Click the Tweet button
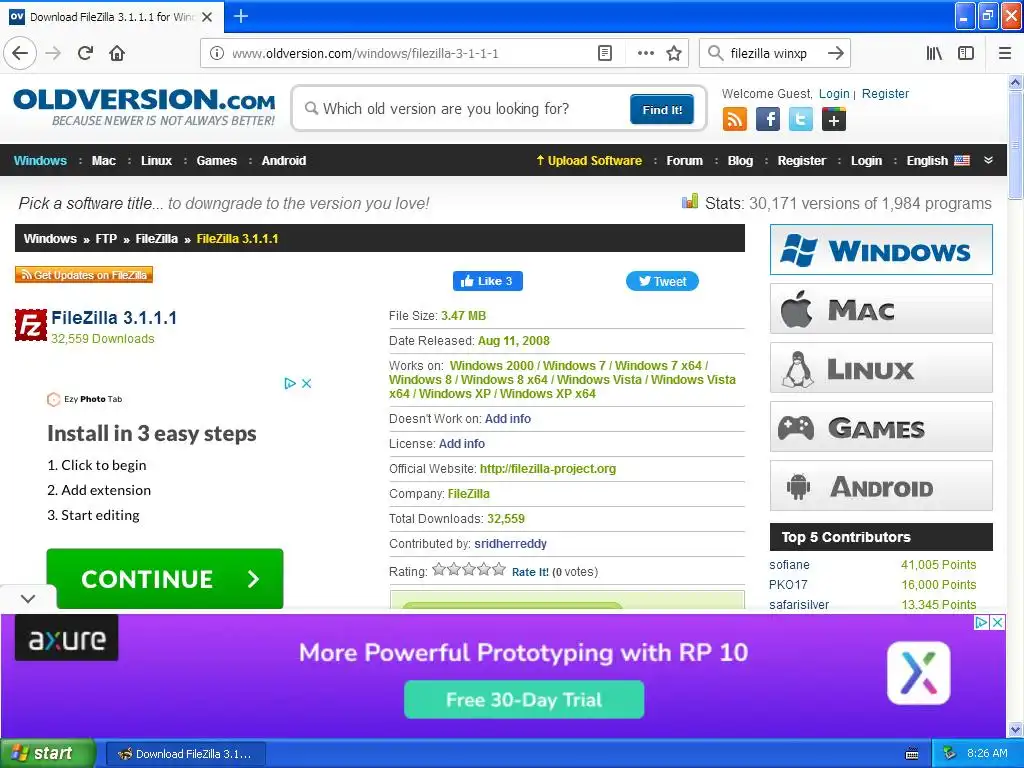 [662, 281]
